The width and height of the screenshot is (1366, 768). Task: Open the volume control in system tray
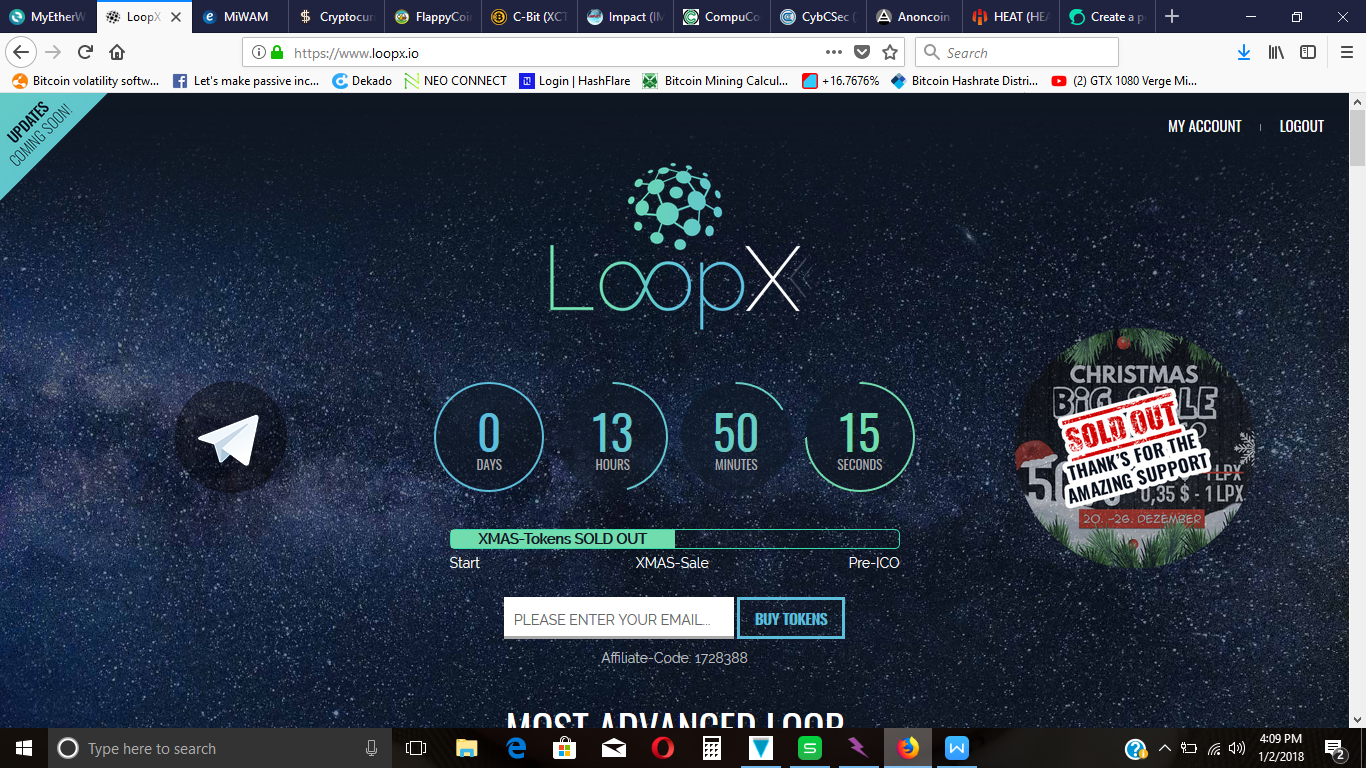tap(1237, 748)
